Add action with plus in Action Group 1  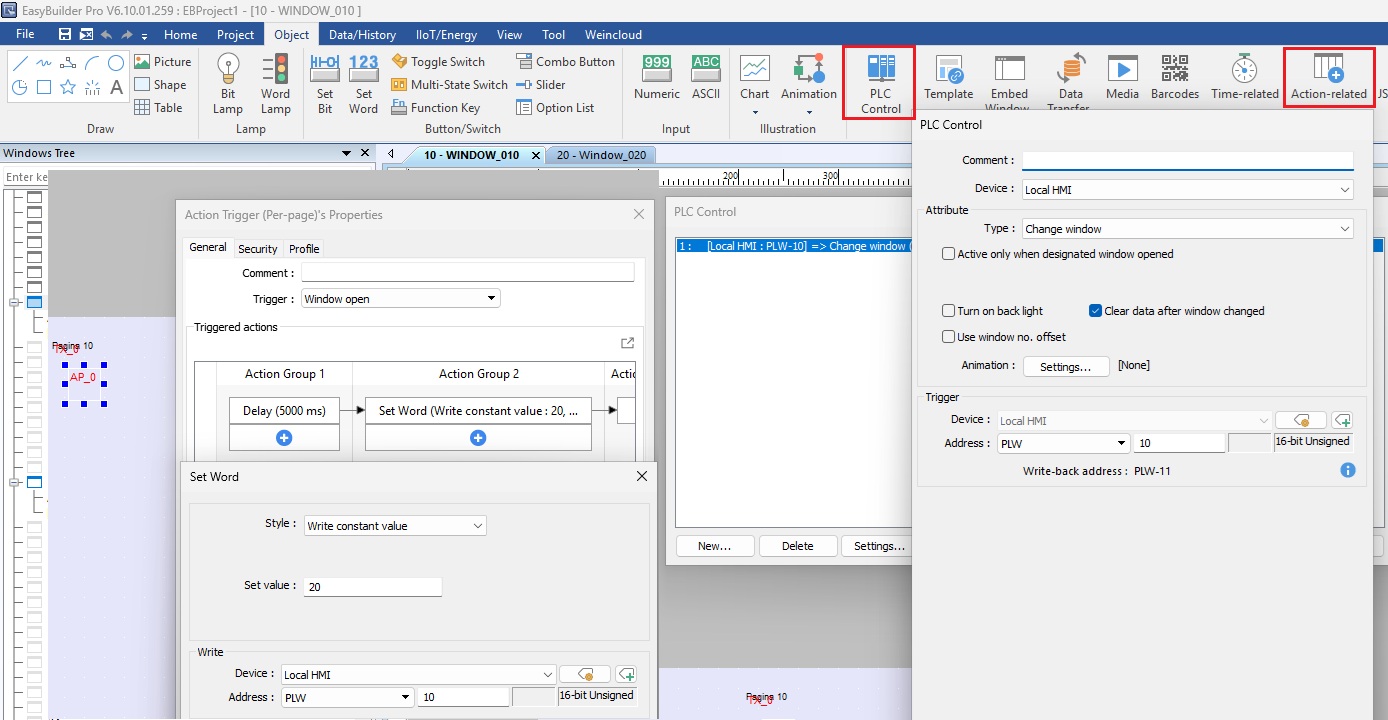coord(284,438)
